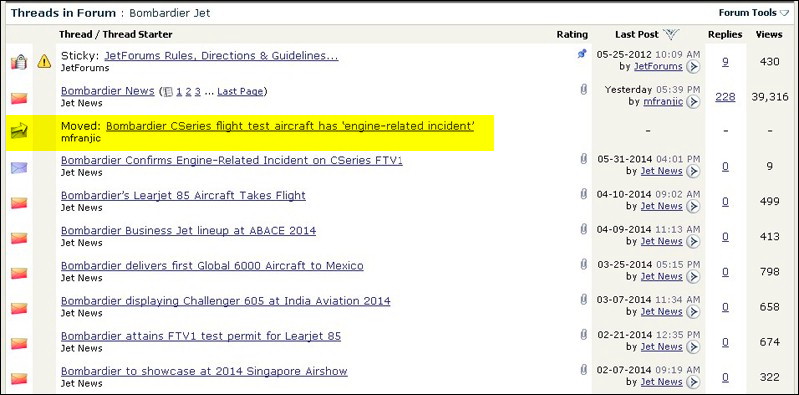Click the yellow warning icon on sticky thread
The height and width of the screenshot is (395, 799).
coord(44,62)
